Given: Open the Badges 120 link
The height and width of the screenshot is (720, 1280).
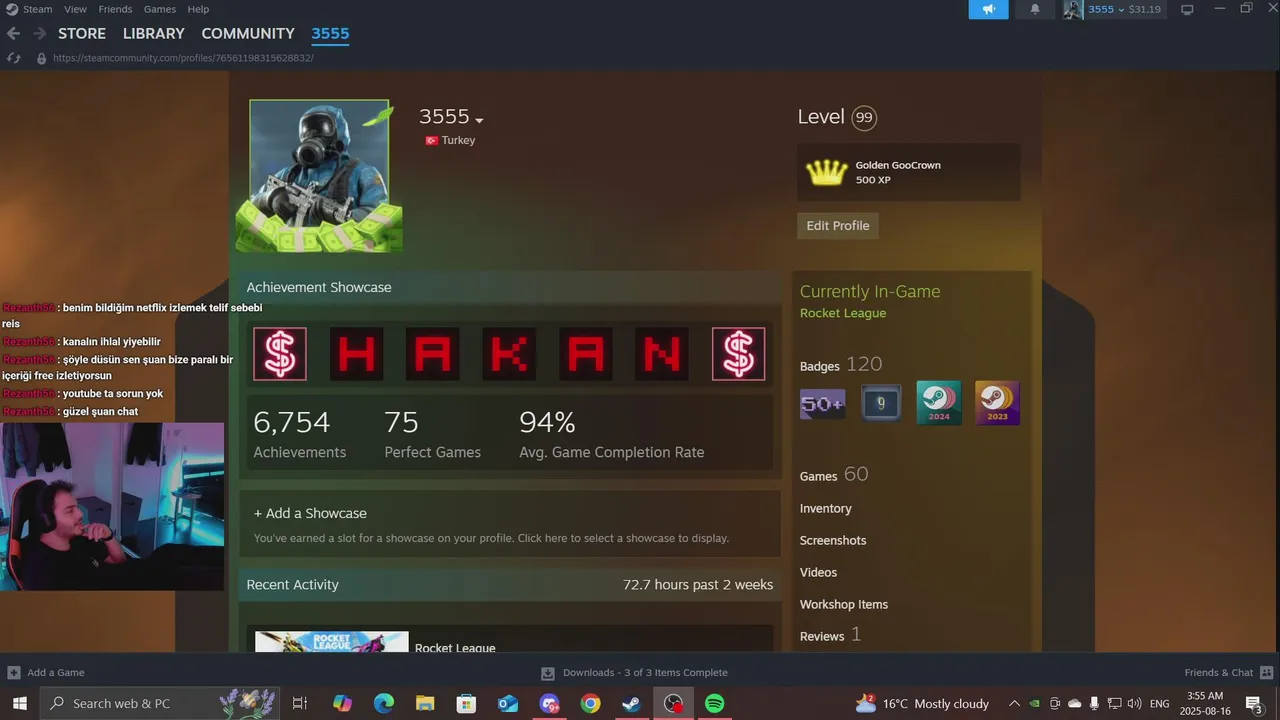Looking at the screenshot, I should pyautogui.click(x=841, y=365).
